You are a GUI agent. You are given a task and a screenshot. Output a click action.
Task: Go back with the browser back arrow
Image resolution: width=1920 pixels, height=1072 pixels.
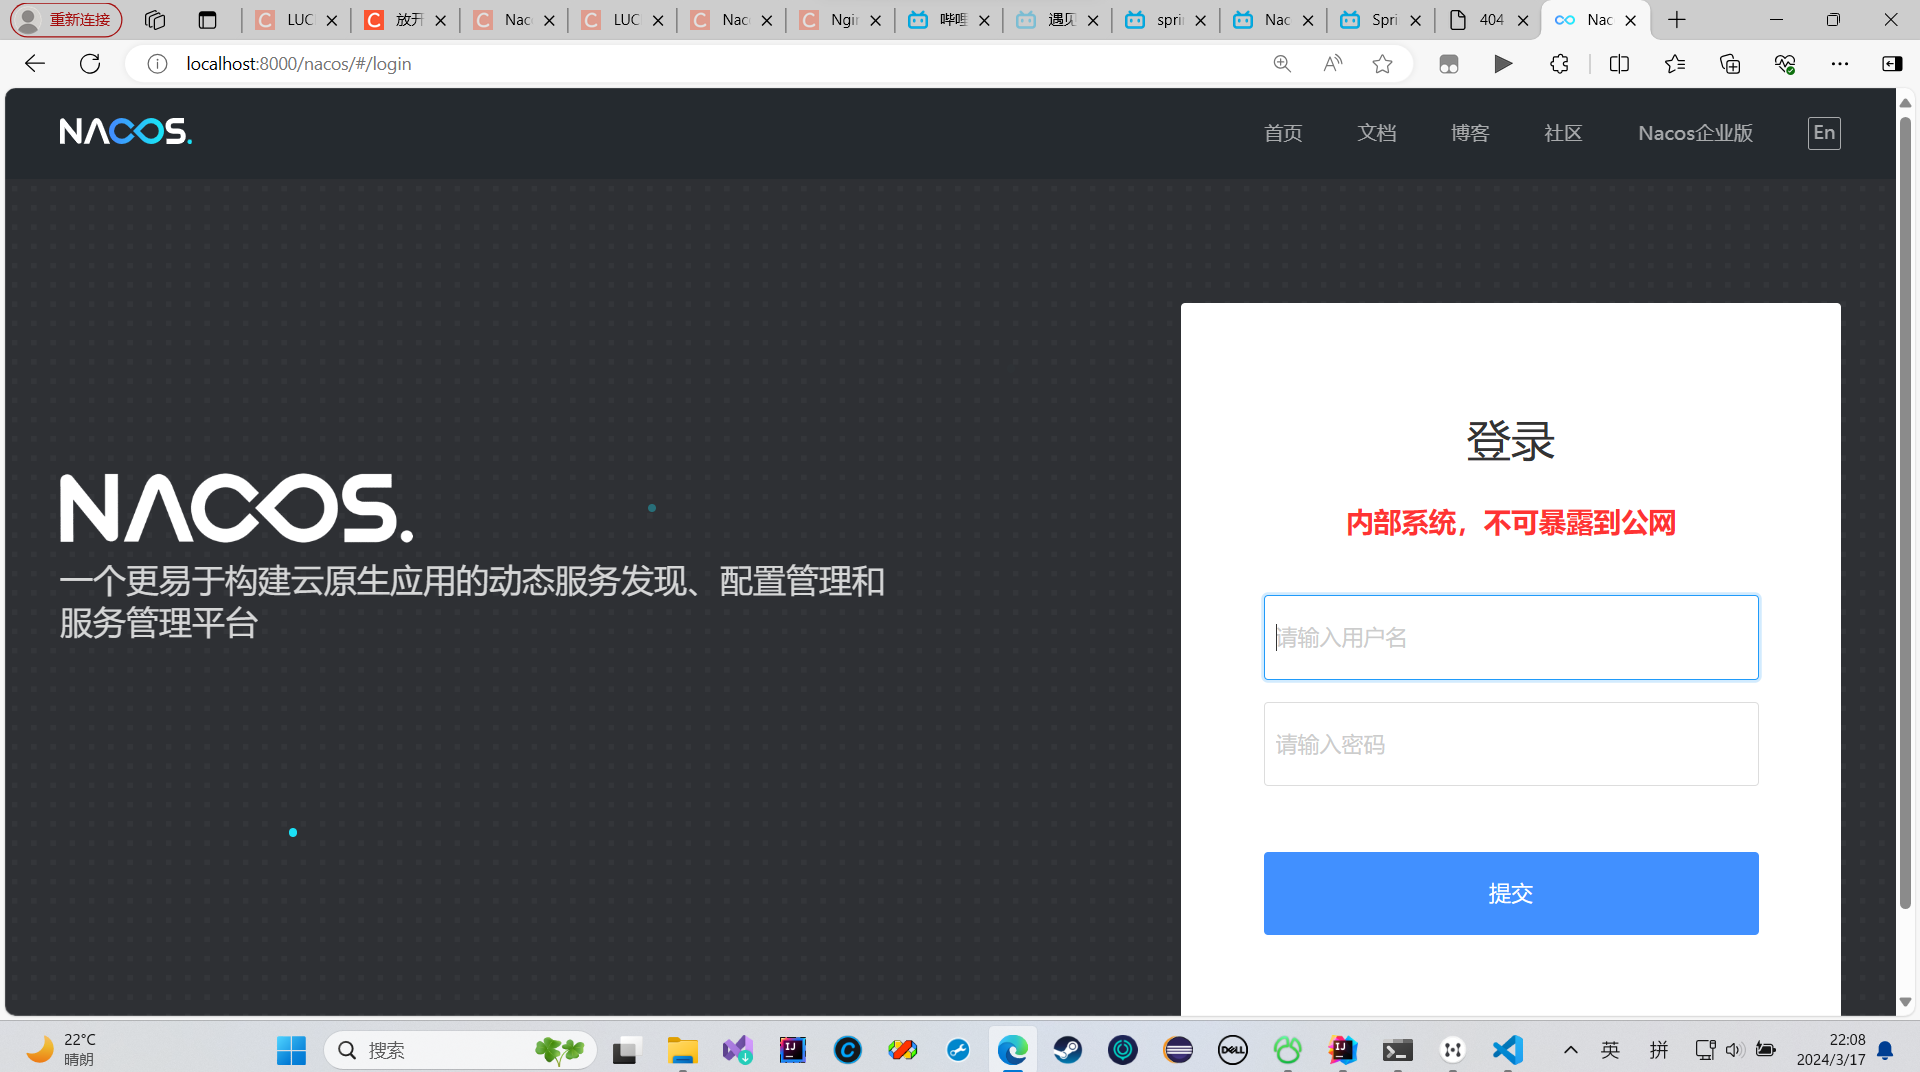[x=35, y=64]
